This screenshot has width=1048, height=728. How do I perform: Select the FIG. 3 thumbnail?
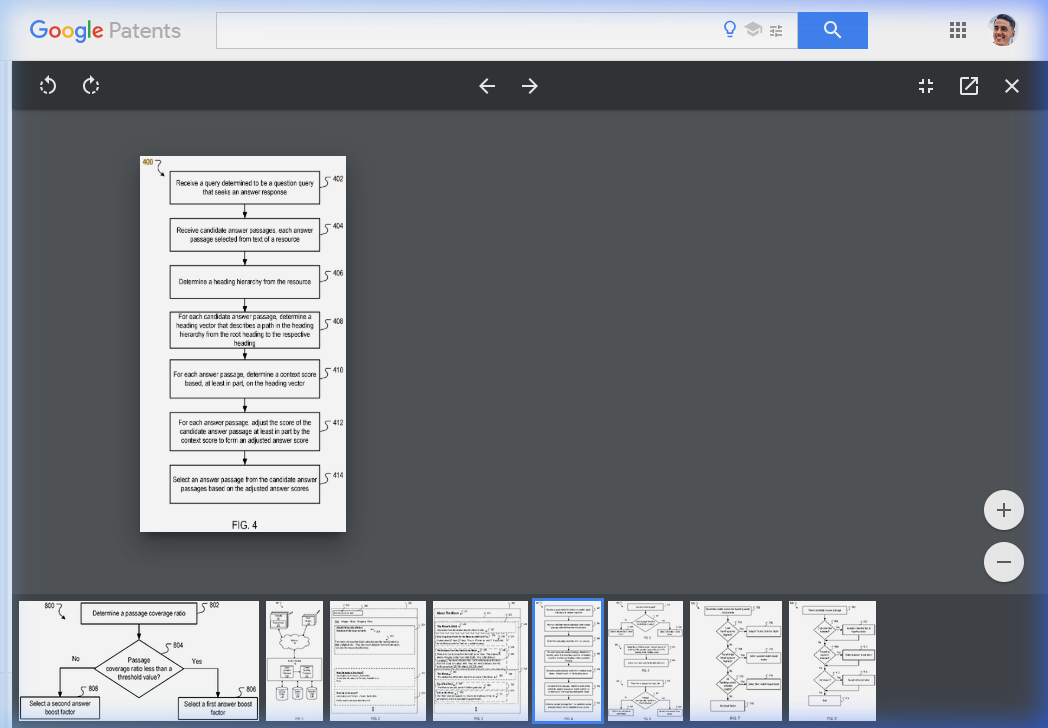(x=480, y=660)
